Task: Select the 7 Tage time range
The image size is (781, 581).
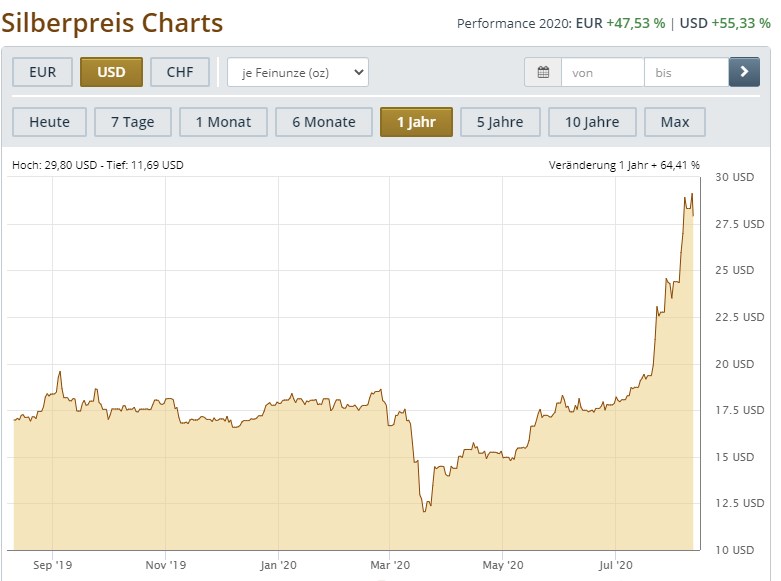Action: (132, 122)
